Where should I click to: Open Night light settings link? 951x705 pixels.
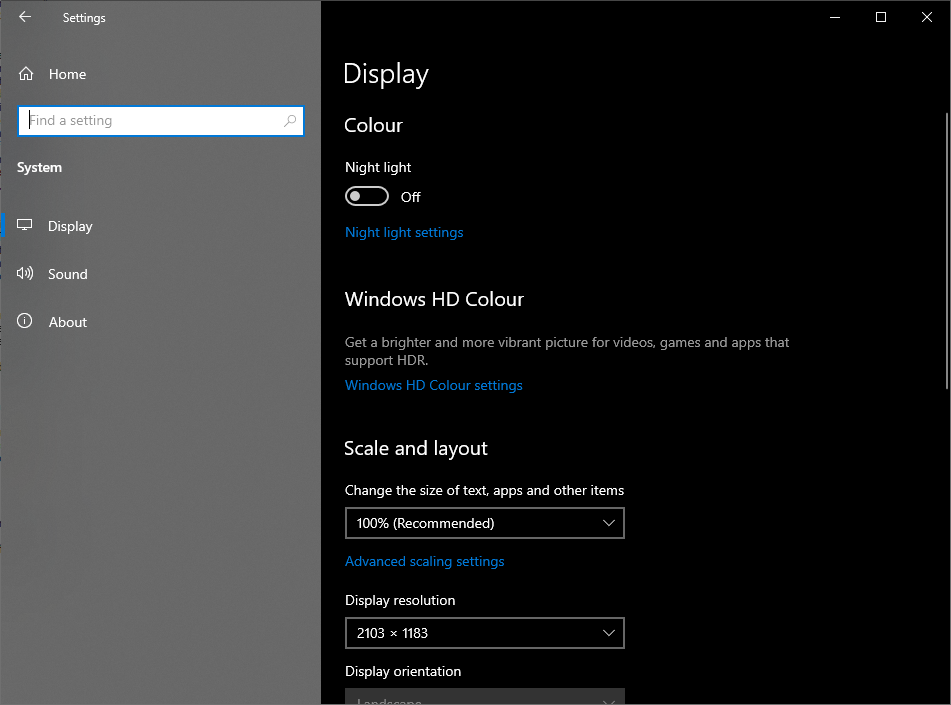(x=404, y=232)
